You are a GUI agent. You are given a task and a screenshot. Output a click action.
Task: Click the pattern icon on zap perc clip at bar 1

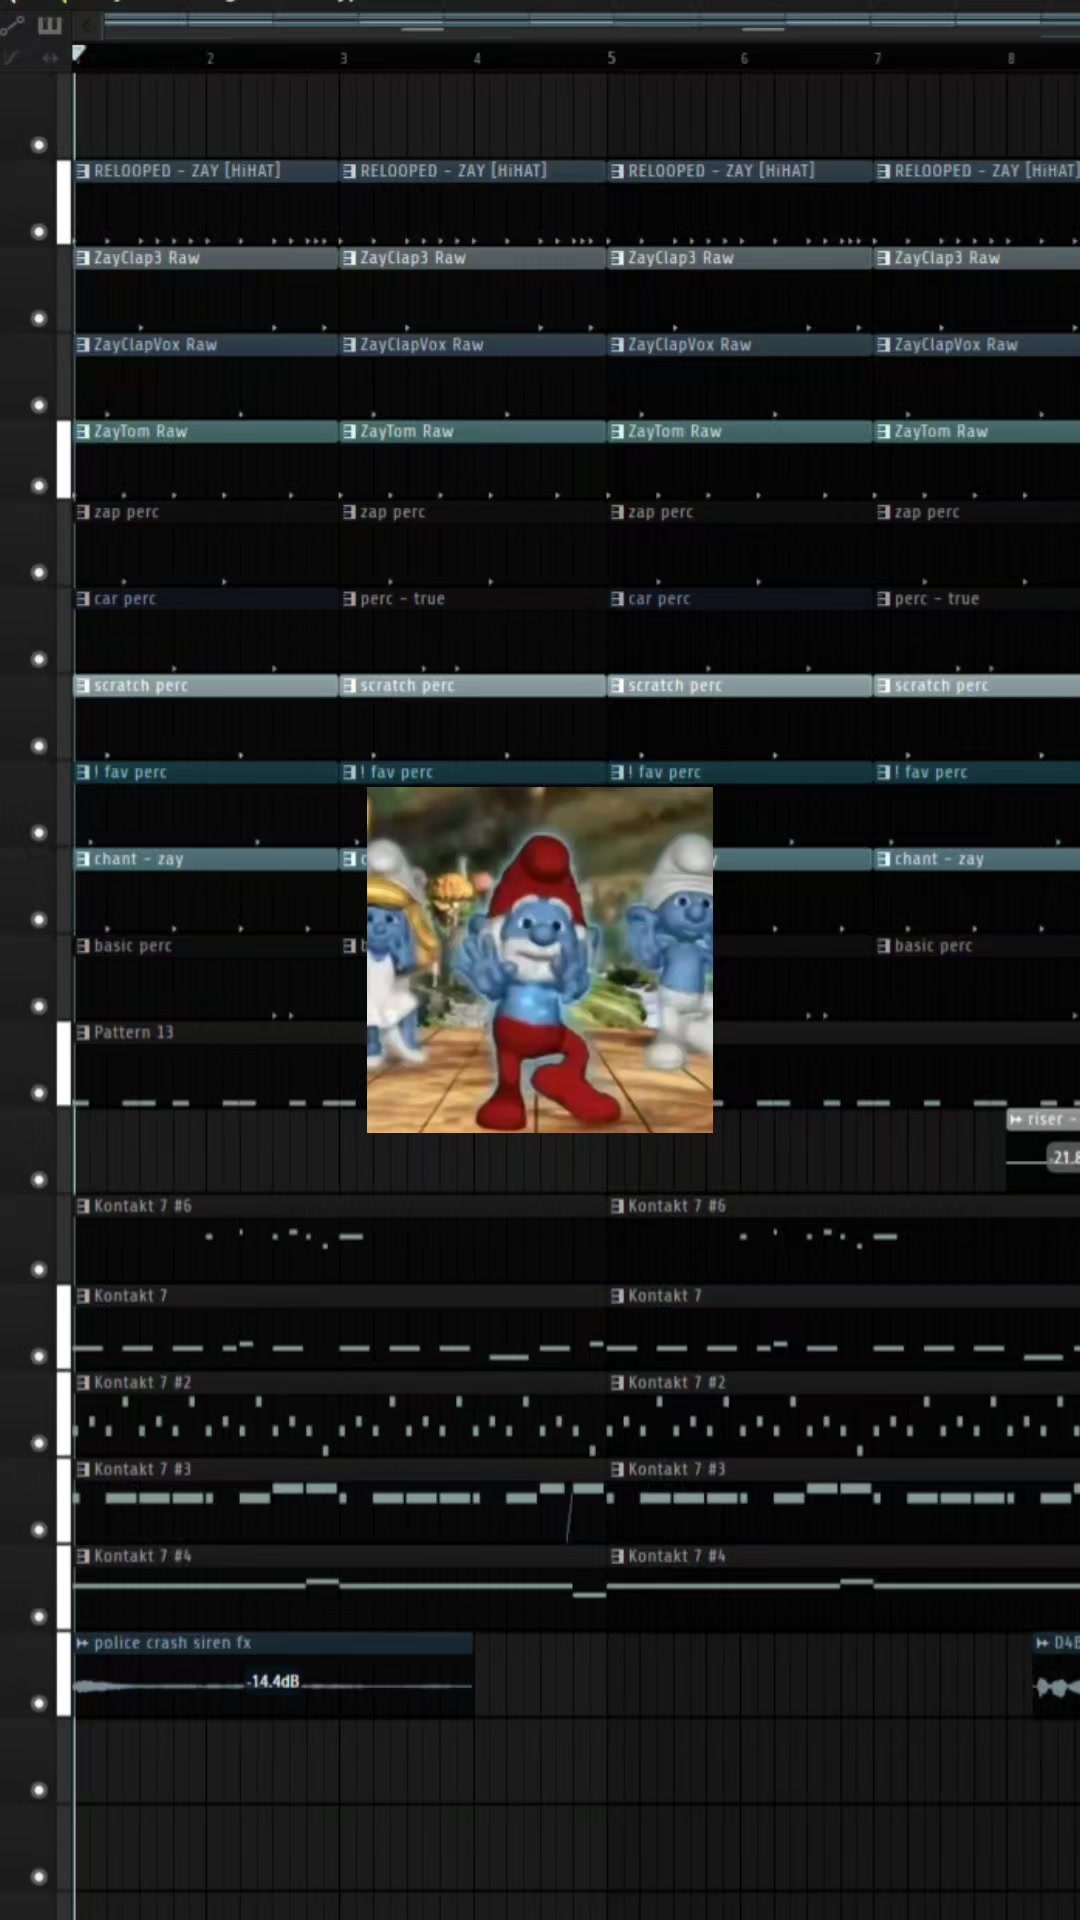[x=83, y=512]
